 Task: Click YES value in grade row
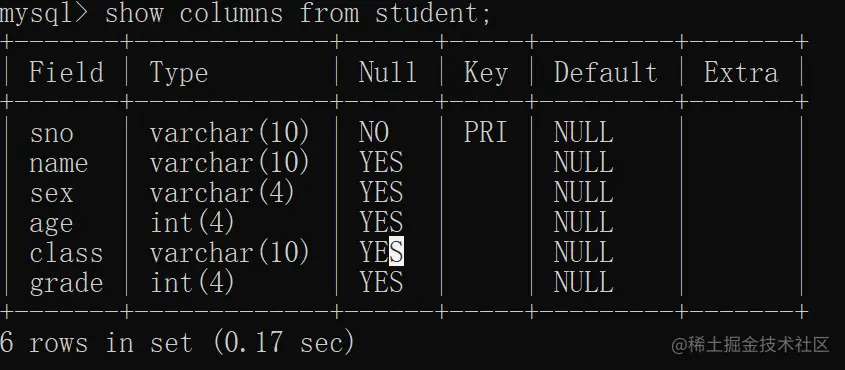click(382, 283)
